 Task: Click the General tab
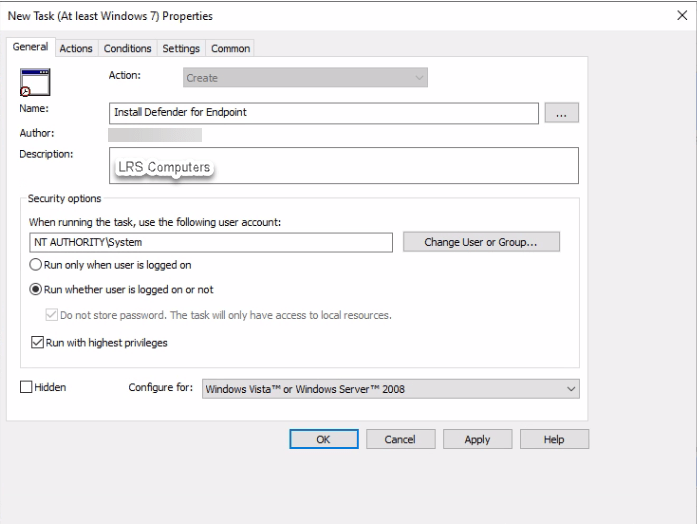(x=30, y=47)
